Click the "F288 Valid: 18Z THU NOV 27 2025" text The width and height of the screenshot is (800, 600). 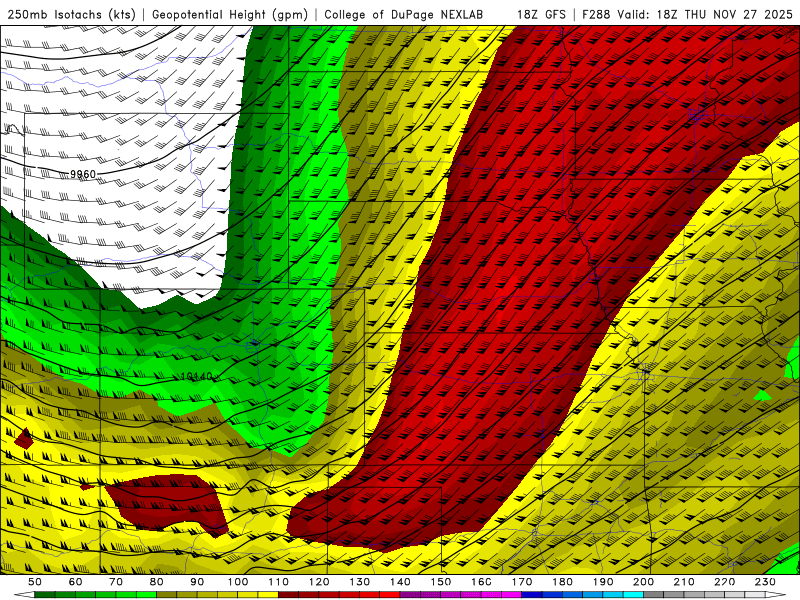pyautogui.click(x=687, y=14)
